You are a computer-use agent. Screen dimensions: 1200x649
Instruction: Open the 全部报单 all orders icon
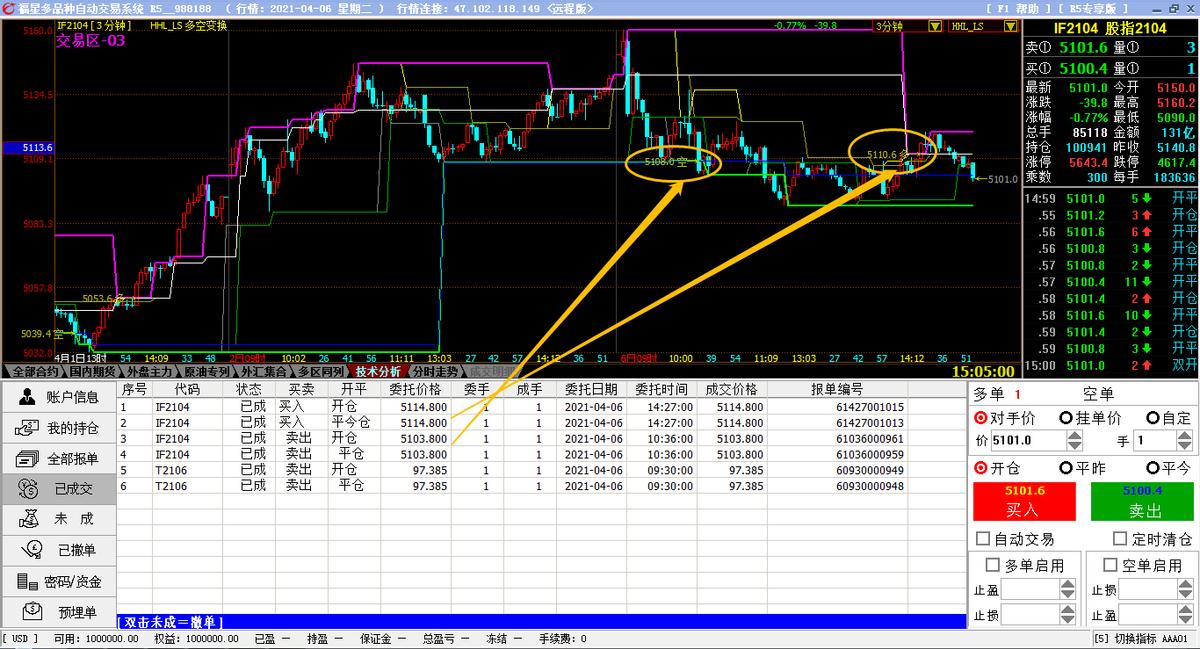point(27,459)
